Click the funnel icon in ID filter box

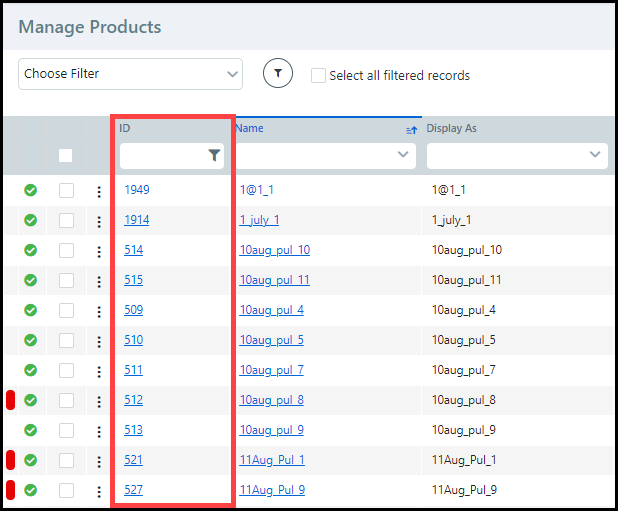214,155
